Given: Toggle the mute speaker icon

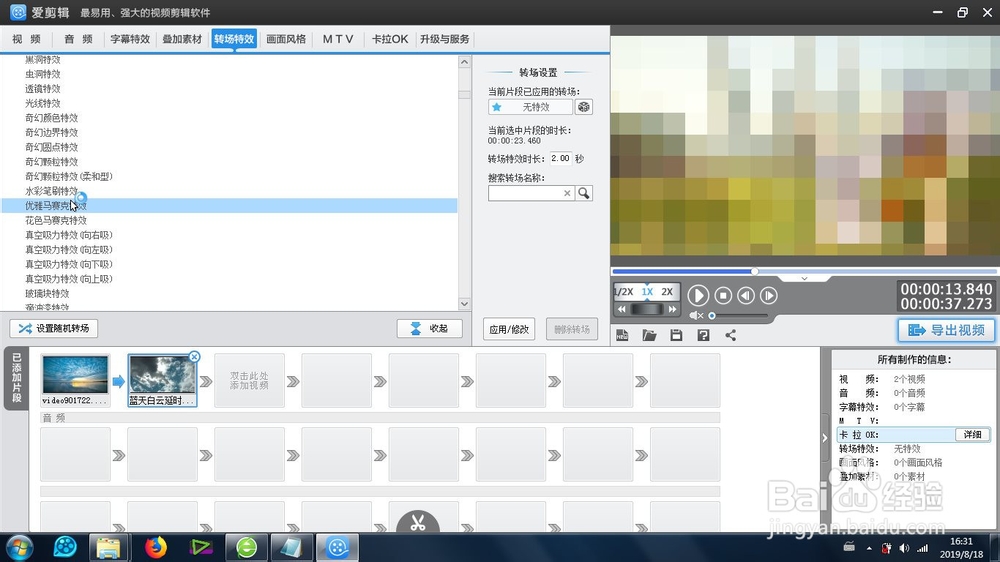Looking at the screenshot, I should (696, 315).
